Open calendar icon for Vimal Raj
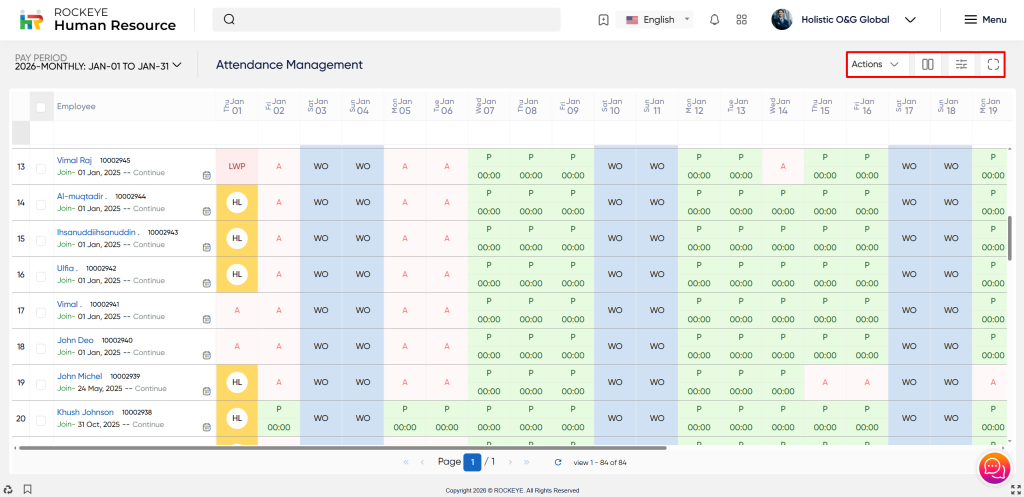 tap(206, 175)
